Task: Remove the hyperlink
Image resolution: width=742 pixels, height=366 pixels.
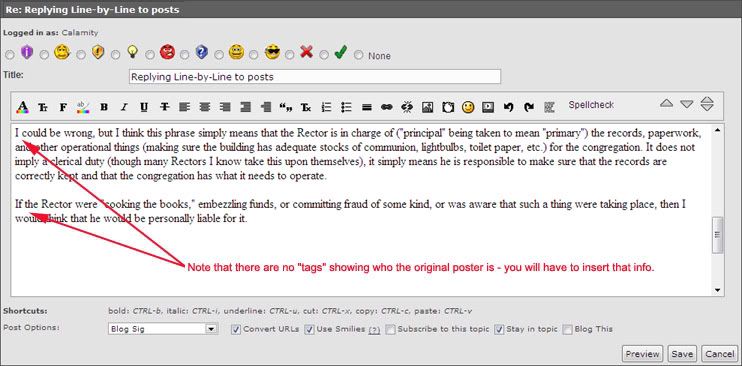Action: pyautogui.click(x=407, y=107)
